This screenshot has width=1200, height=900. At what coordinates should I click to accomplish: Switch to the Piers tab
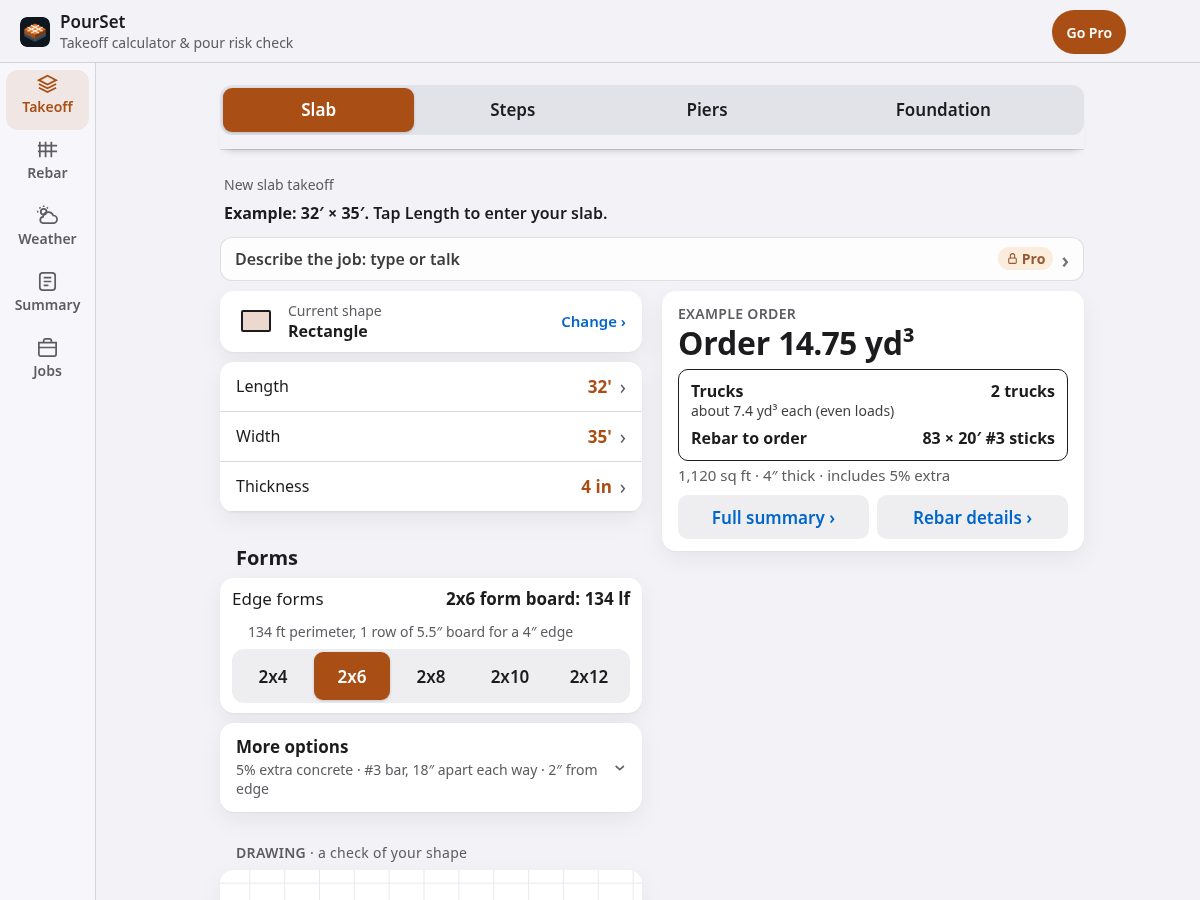click(x=707, y=110)
